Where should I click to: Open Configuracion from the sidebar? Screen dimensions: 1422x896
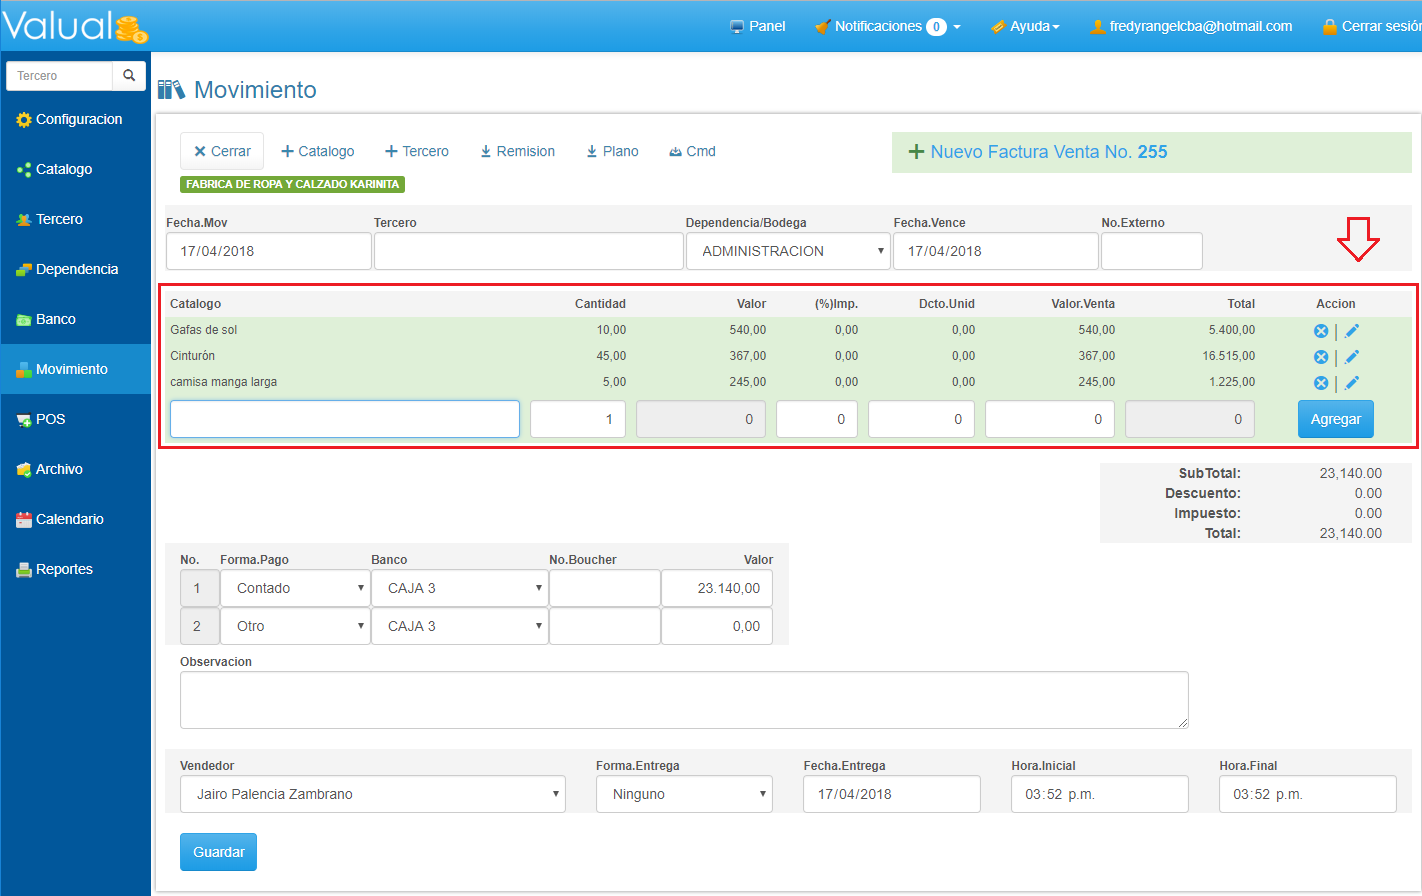pos(78,119)
